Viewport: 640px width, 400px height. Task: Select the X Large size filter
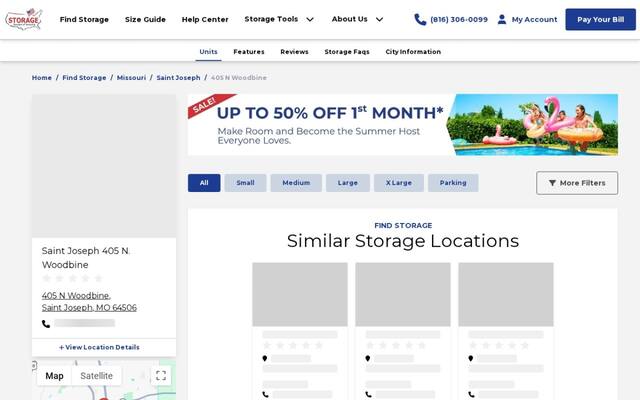coord(399,183)
